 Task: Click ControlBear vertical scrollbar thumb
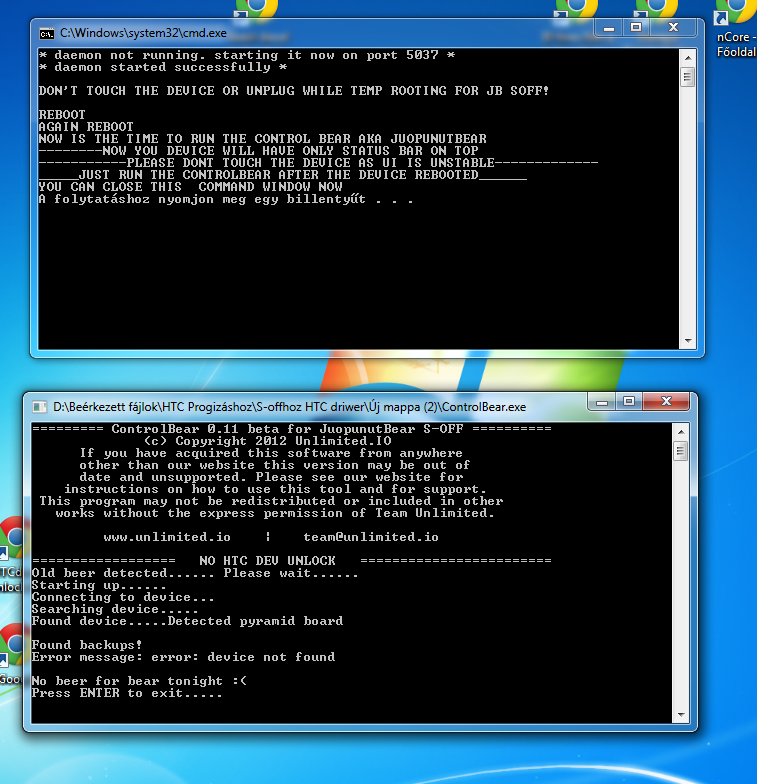pyautogui.click(x=680, y=451)
